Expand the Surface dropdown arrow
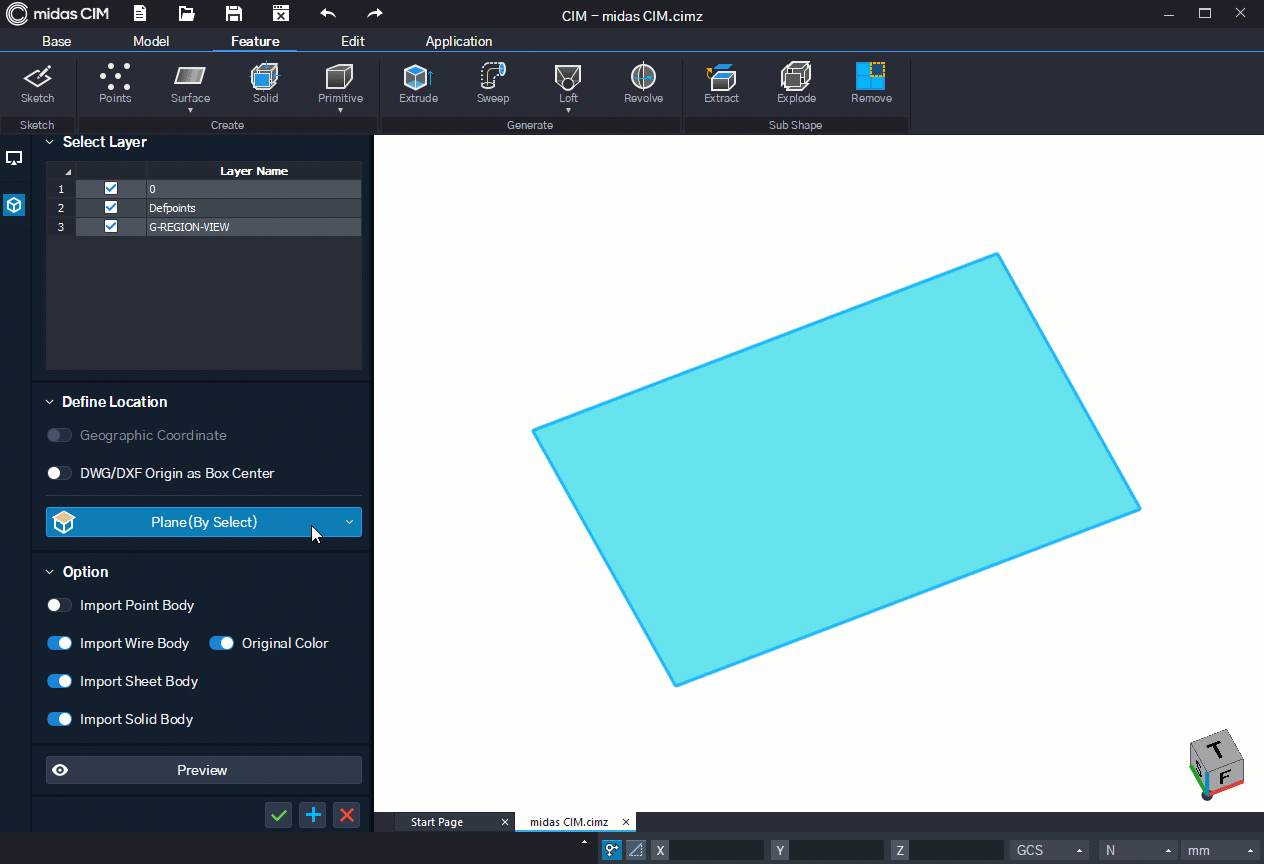Viewport: 1264px width, 864px height. (190, 110)
